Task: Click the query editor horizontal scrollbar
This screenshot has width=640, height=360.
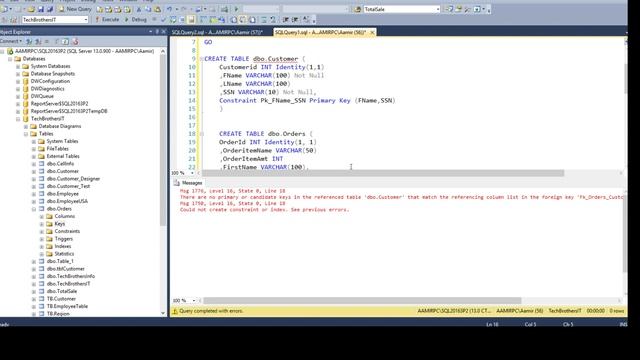Action: [383, 173]
